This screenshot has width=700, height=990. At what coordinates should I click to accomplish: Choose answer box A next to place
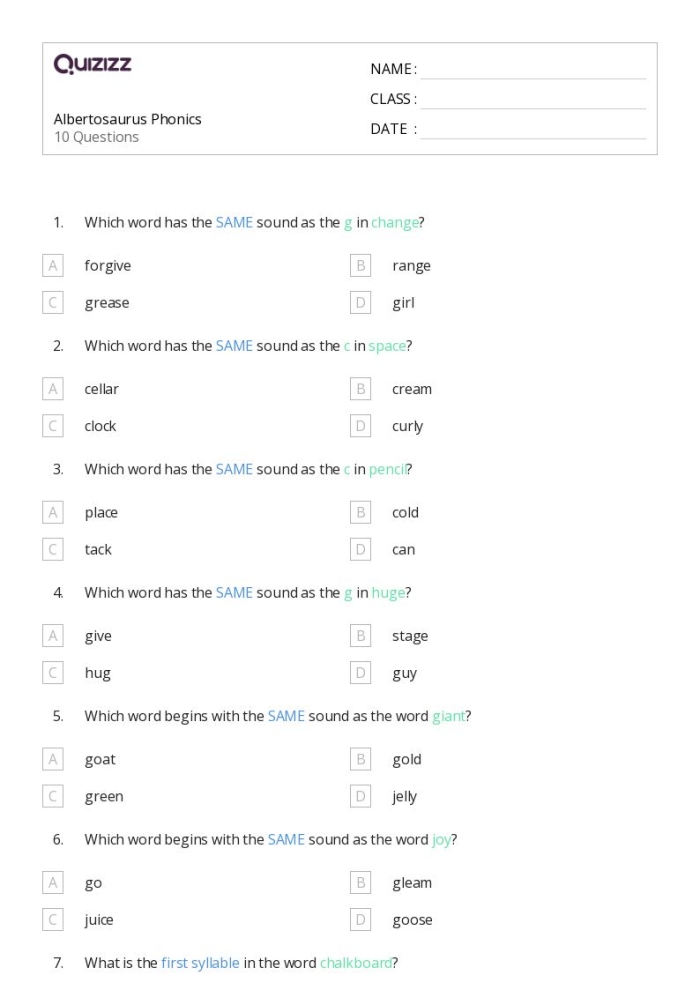pyautogui.click(x=53, y=513)
